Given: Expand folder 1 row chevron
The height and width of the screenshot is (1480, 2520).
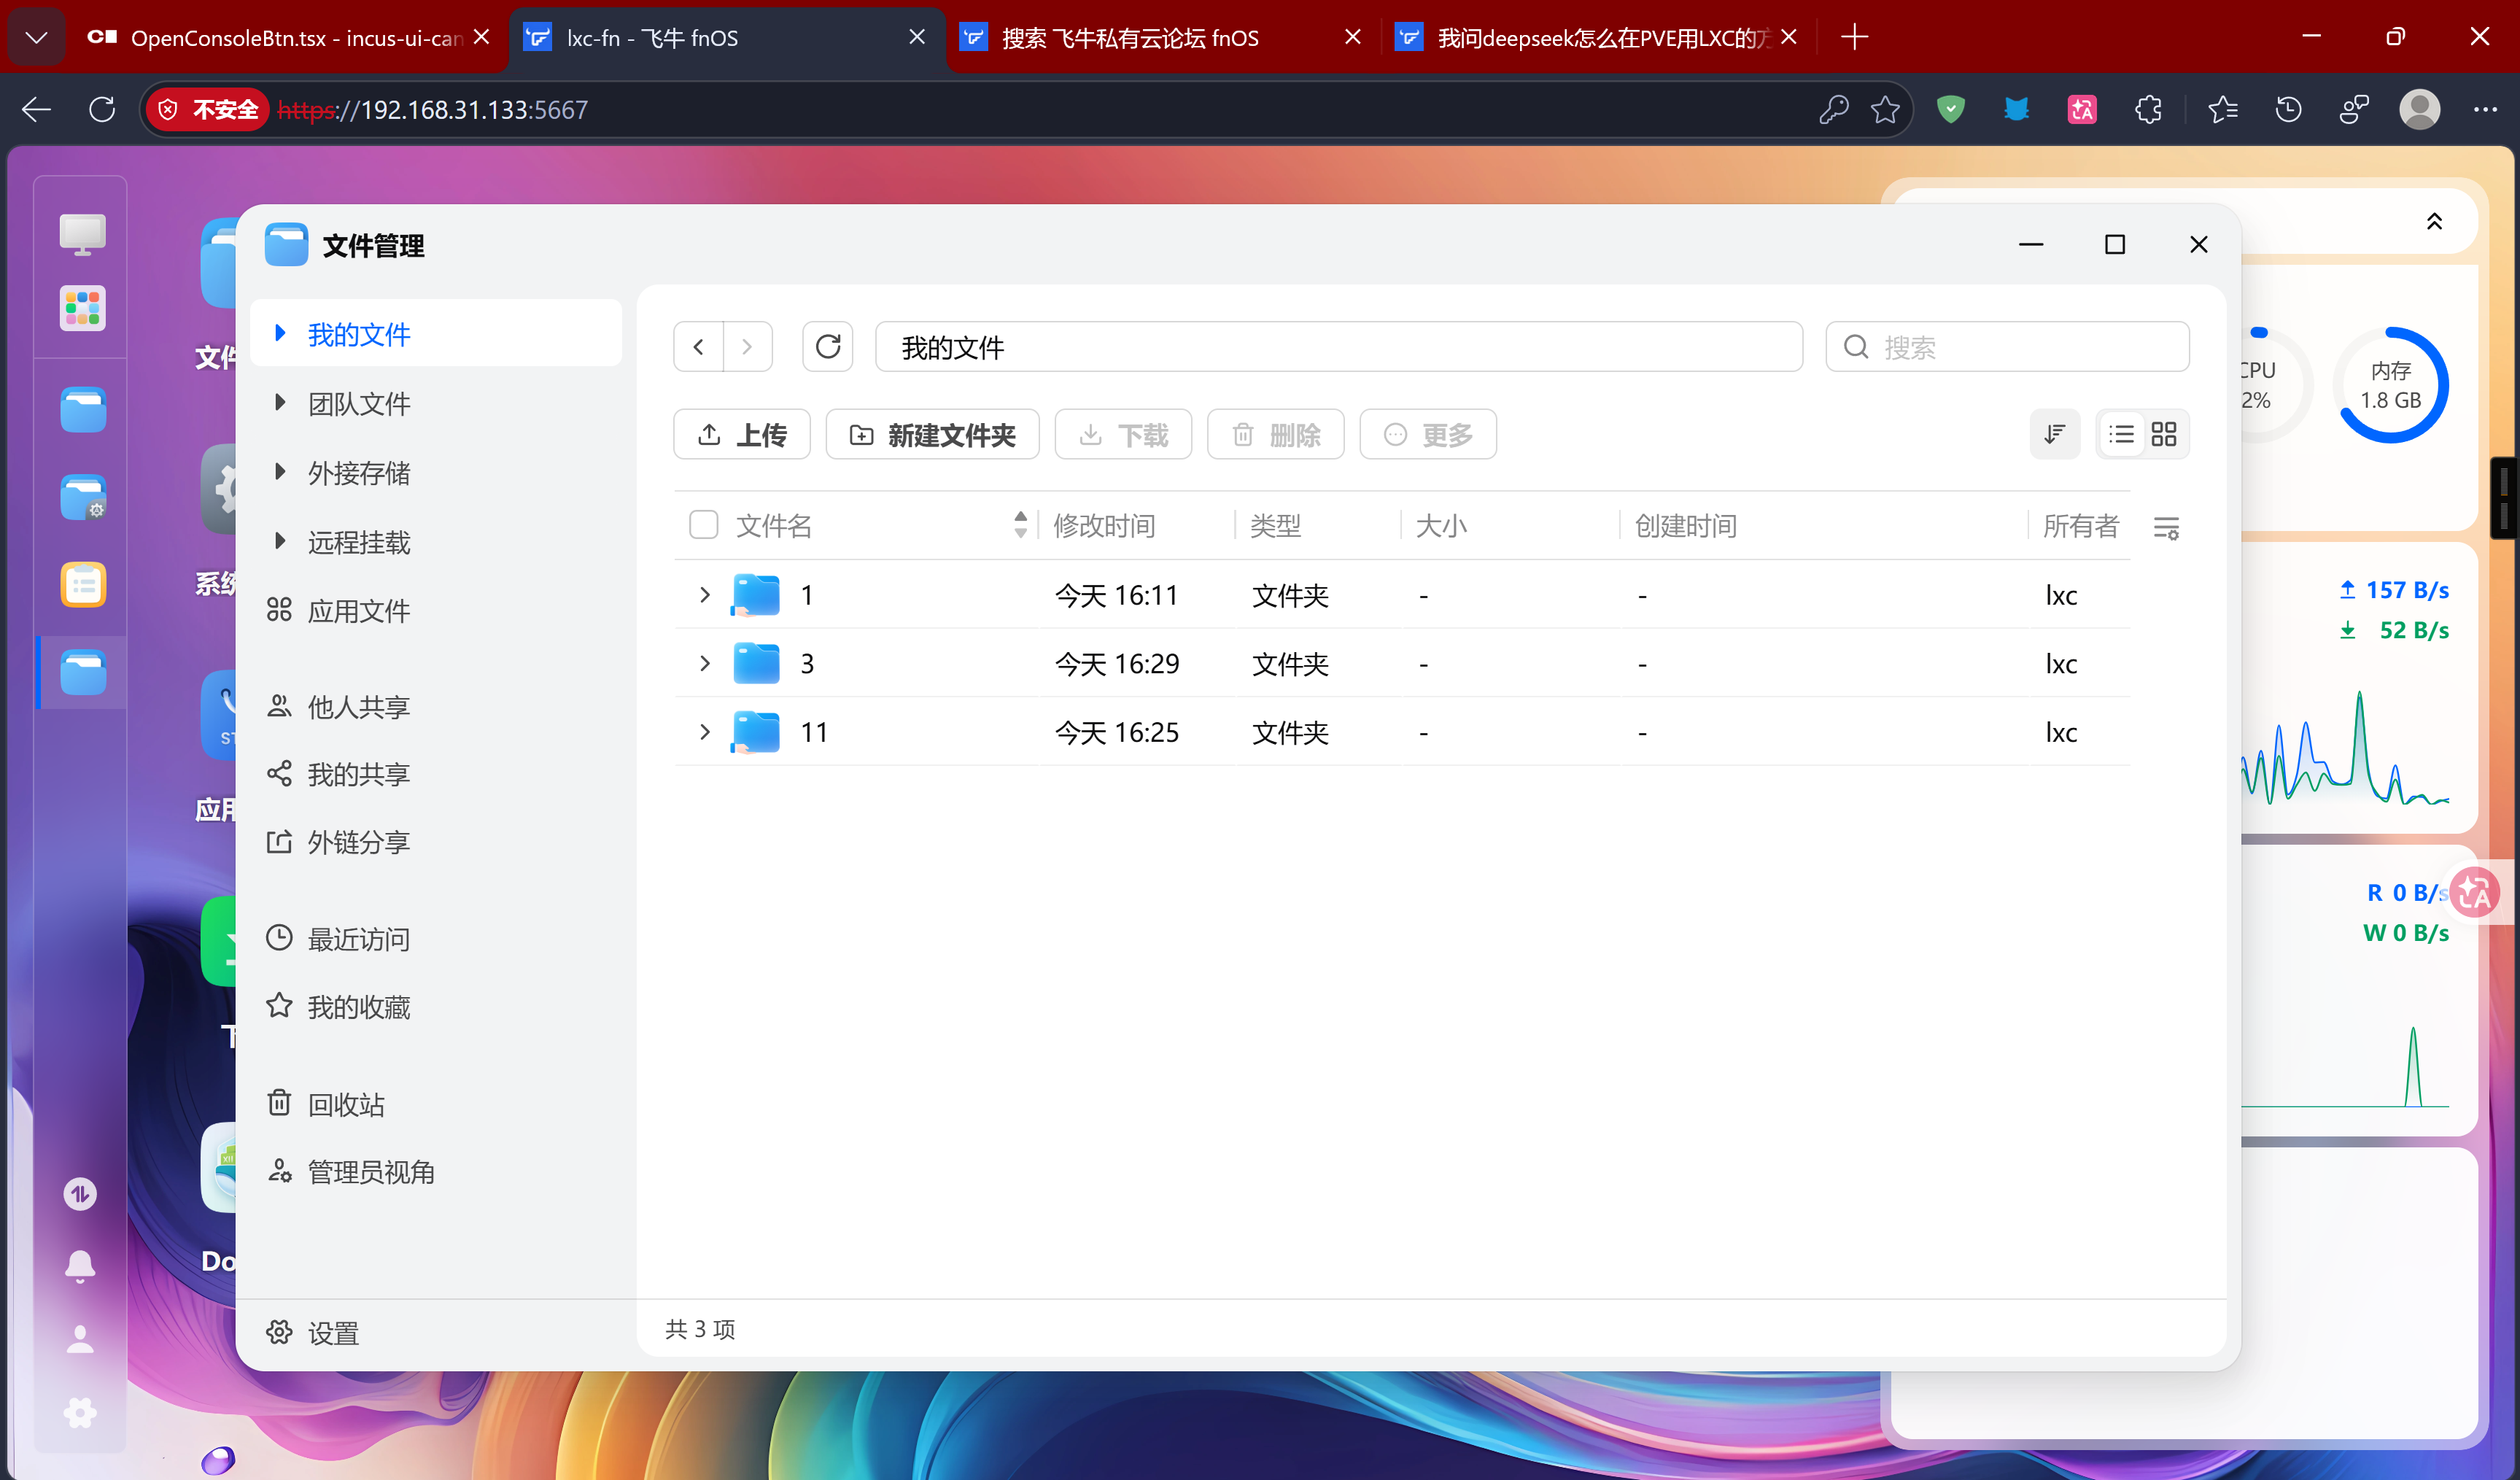Looking at the screenshot, I should [704, 595].
